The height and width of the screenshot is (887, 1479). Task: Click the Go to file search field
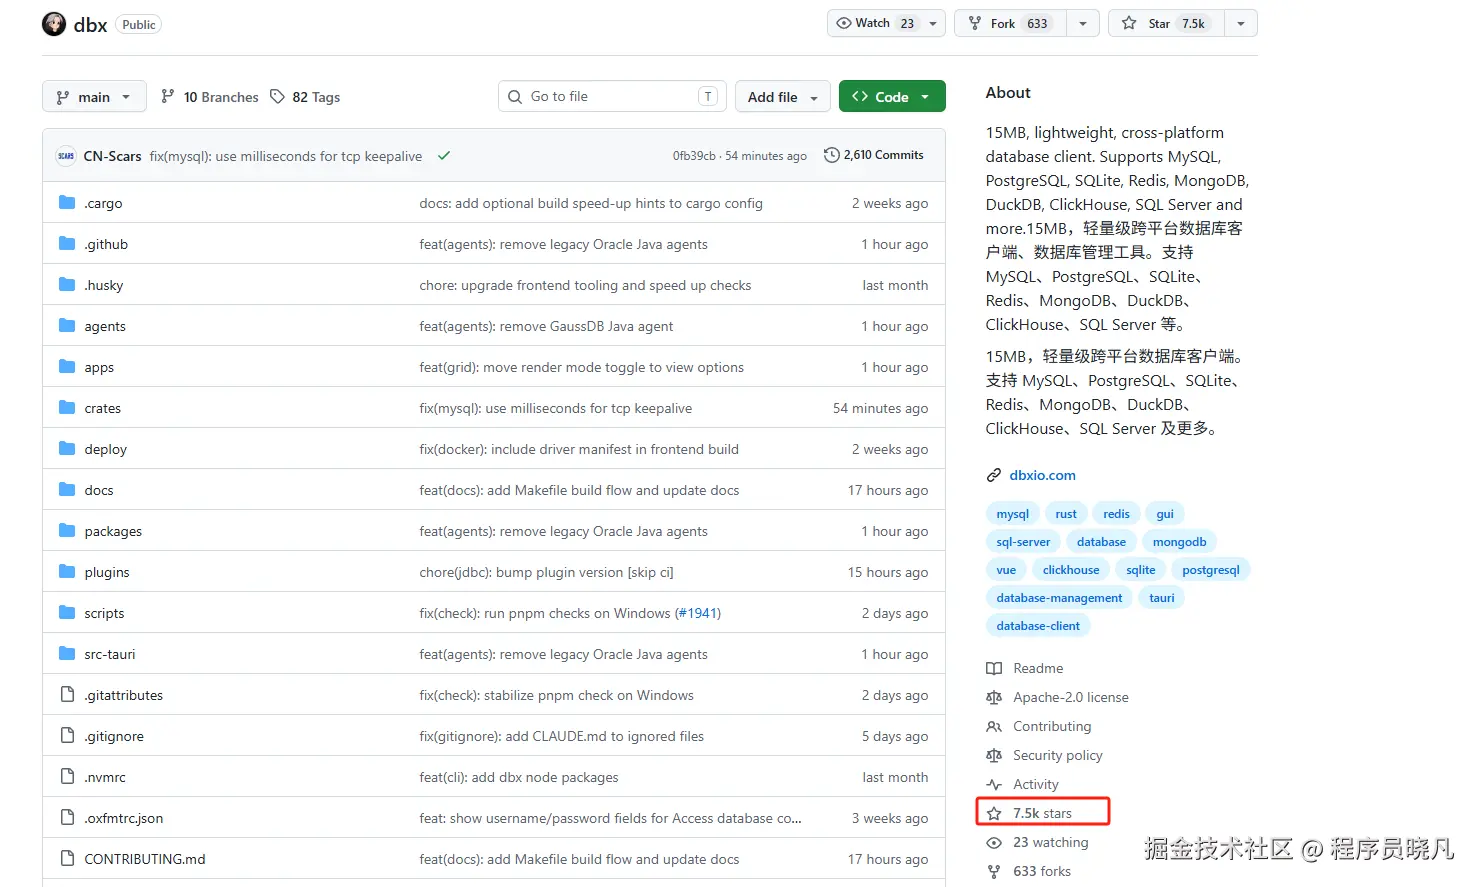coord(612,97)
